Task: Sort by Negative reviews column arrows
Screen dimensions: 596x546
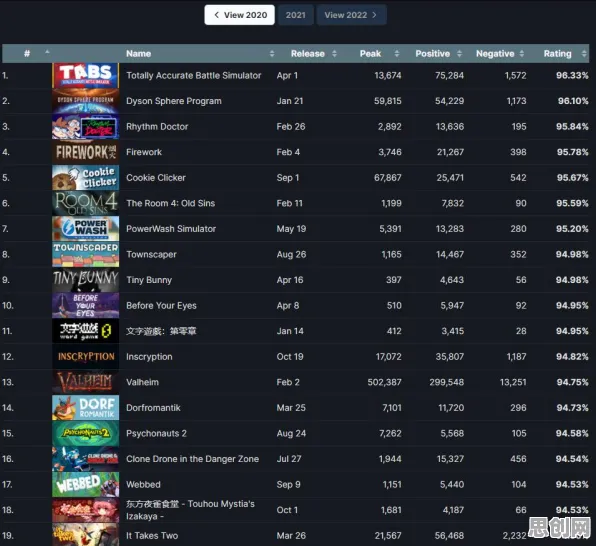Action: click(x=522, y=54)
